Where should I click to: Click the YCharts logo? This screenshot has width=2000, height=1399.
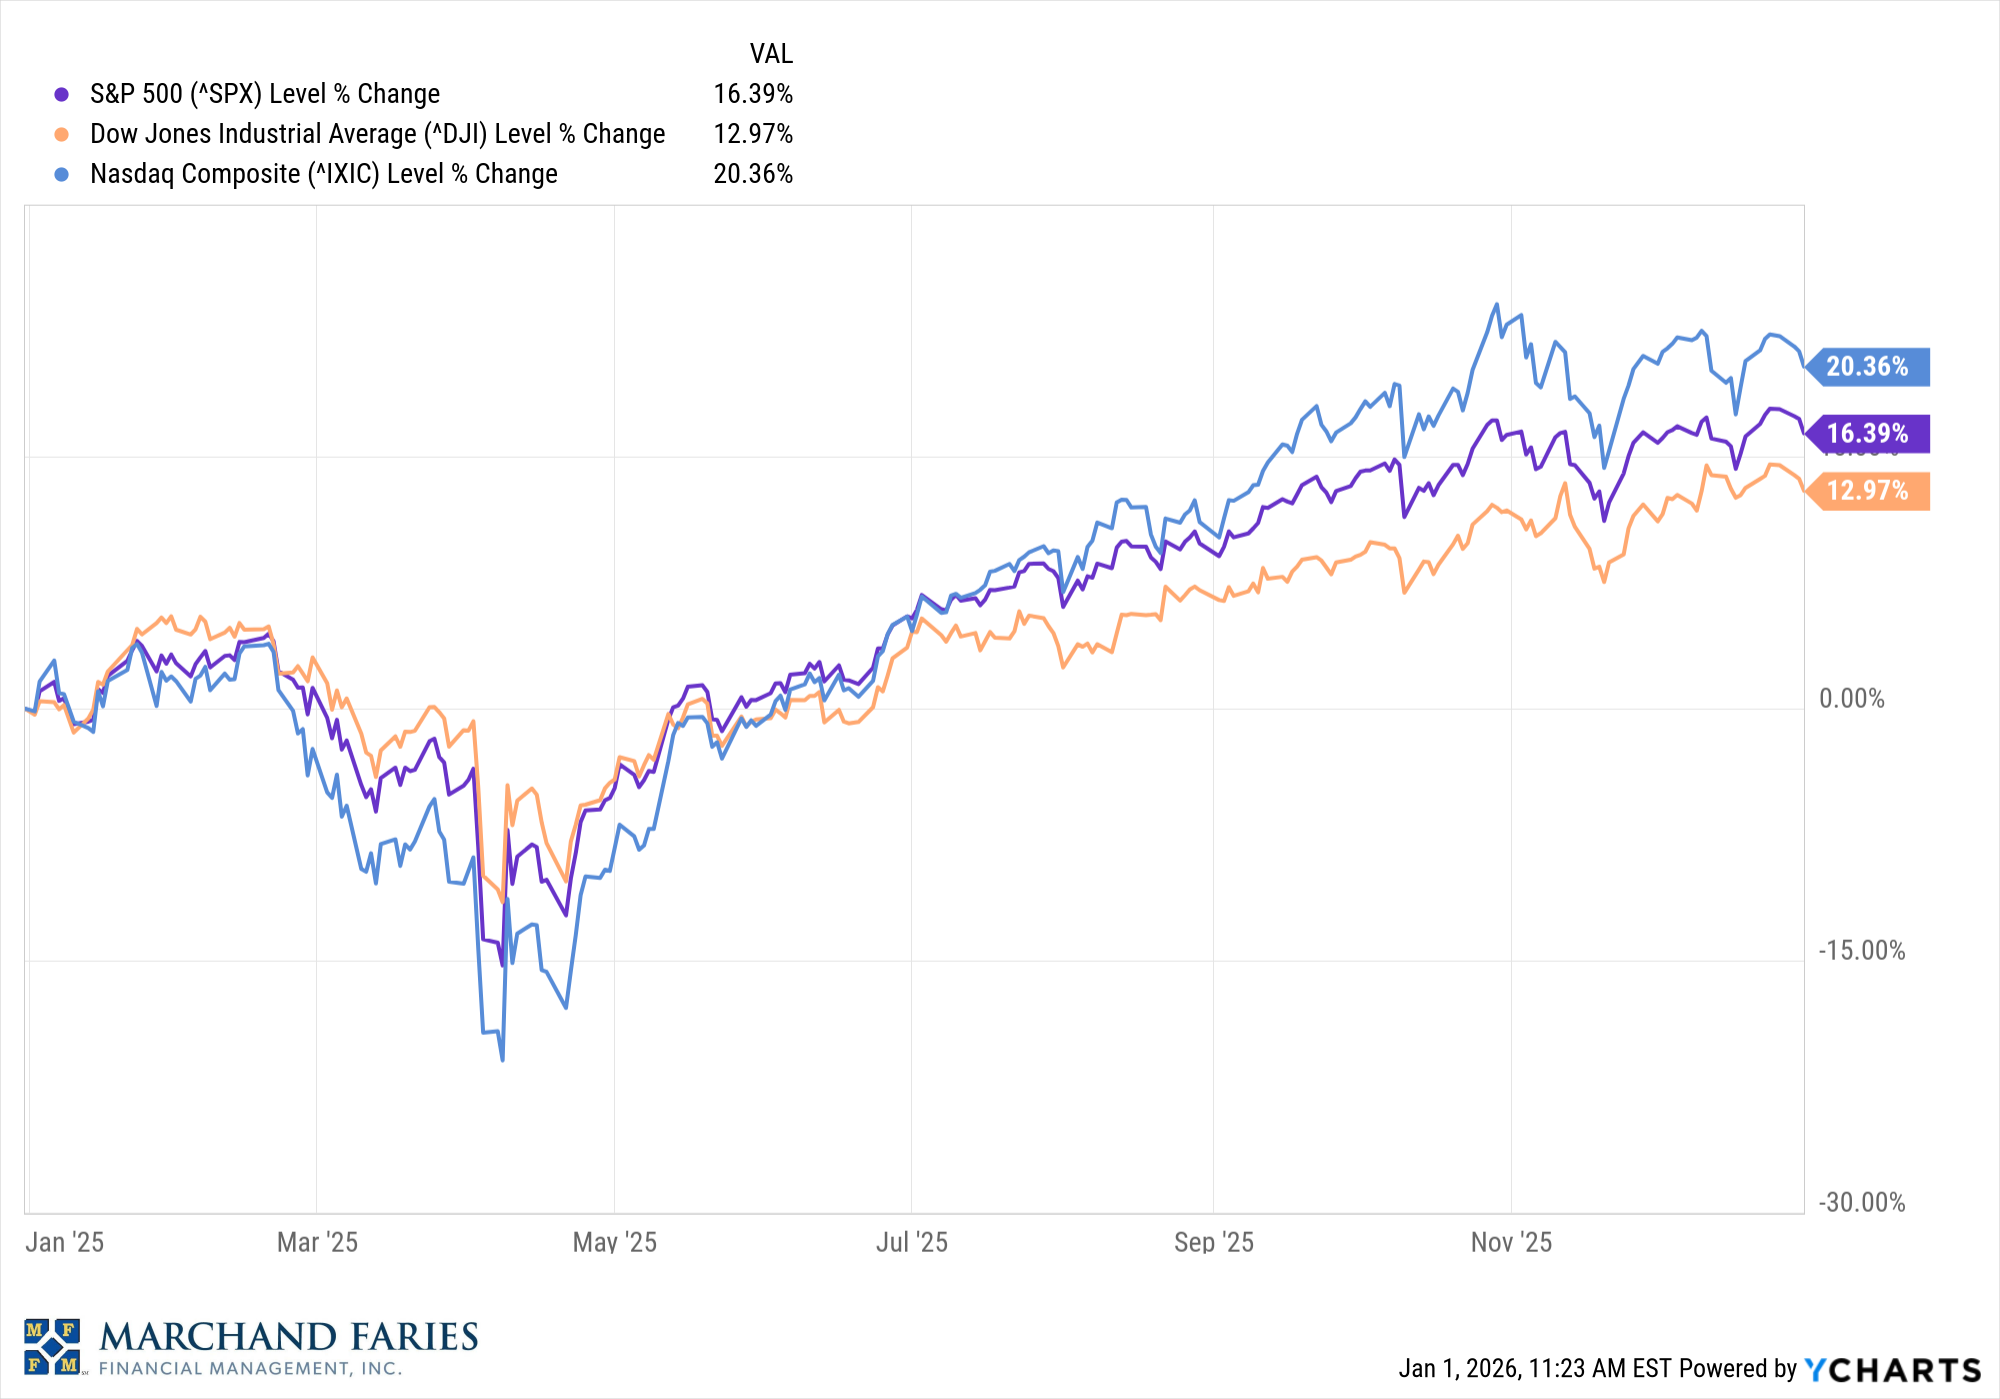click(x=1892, y=1369)
